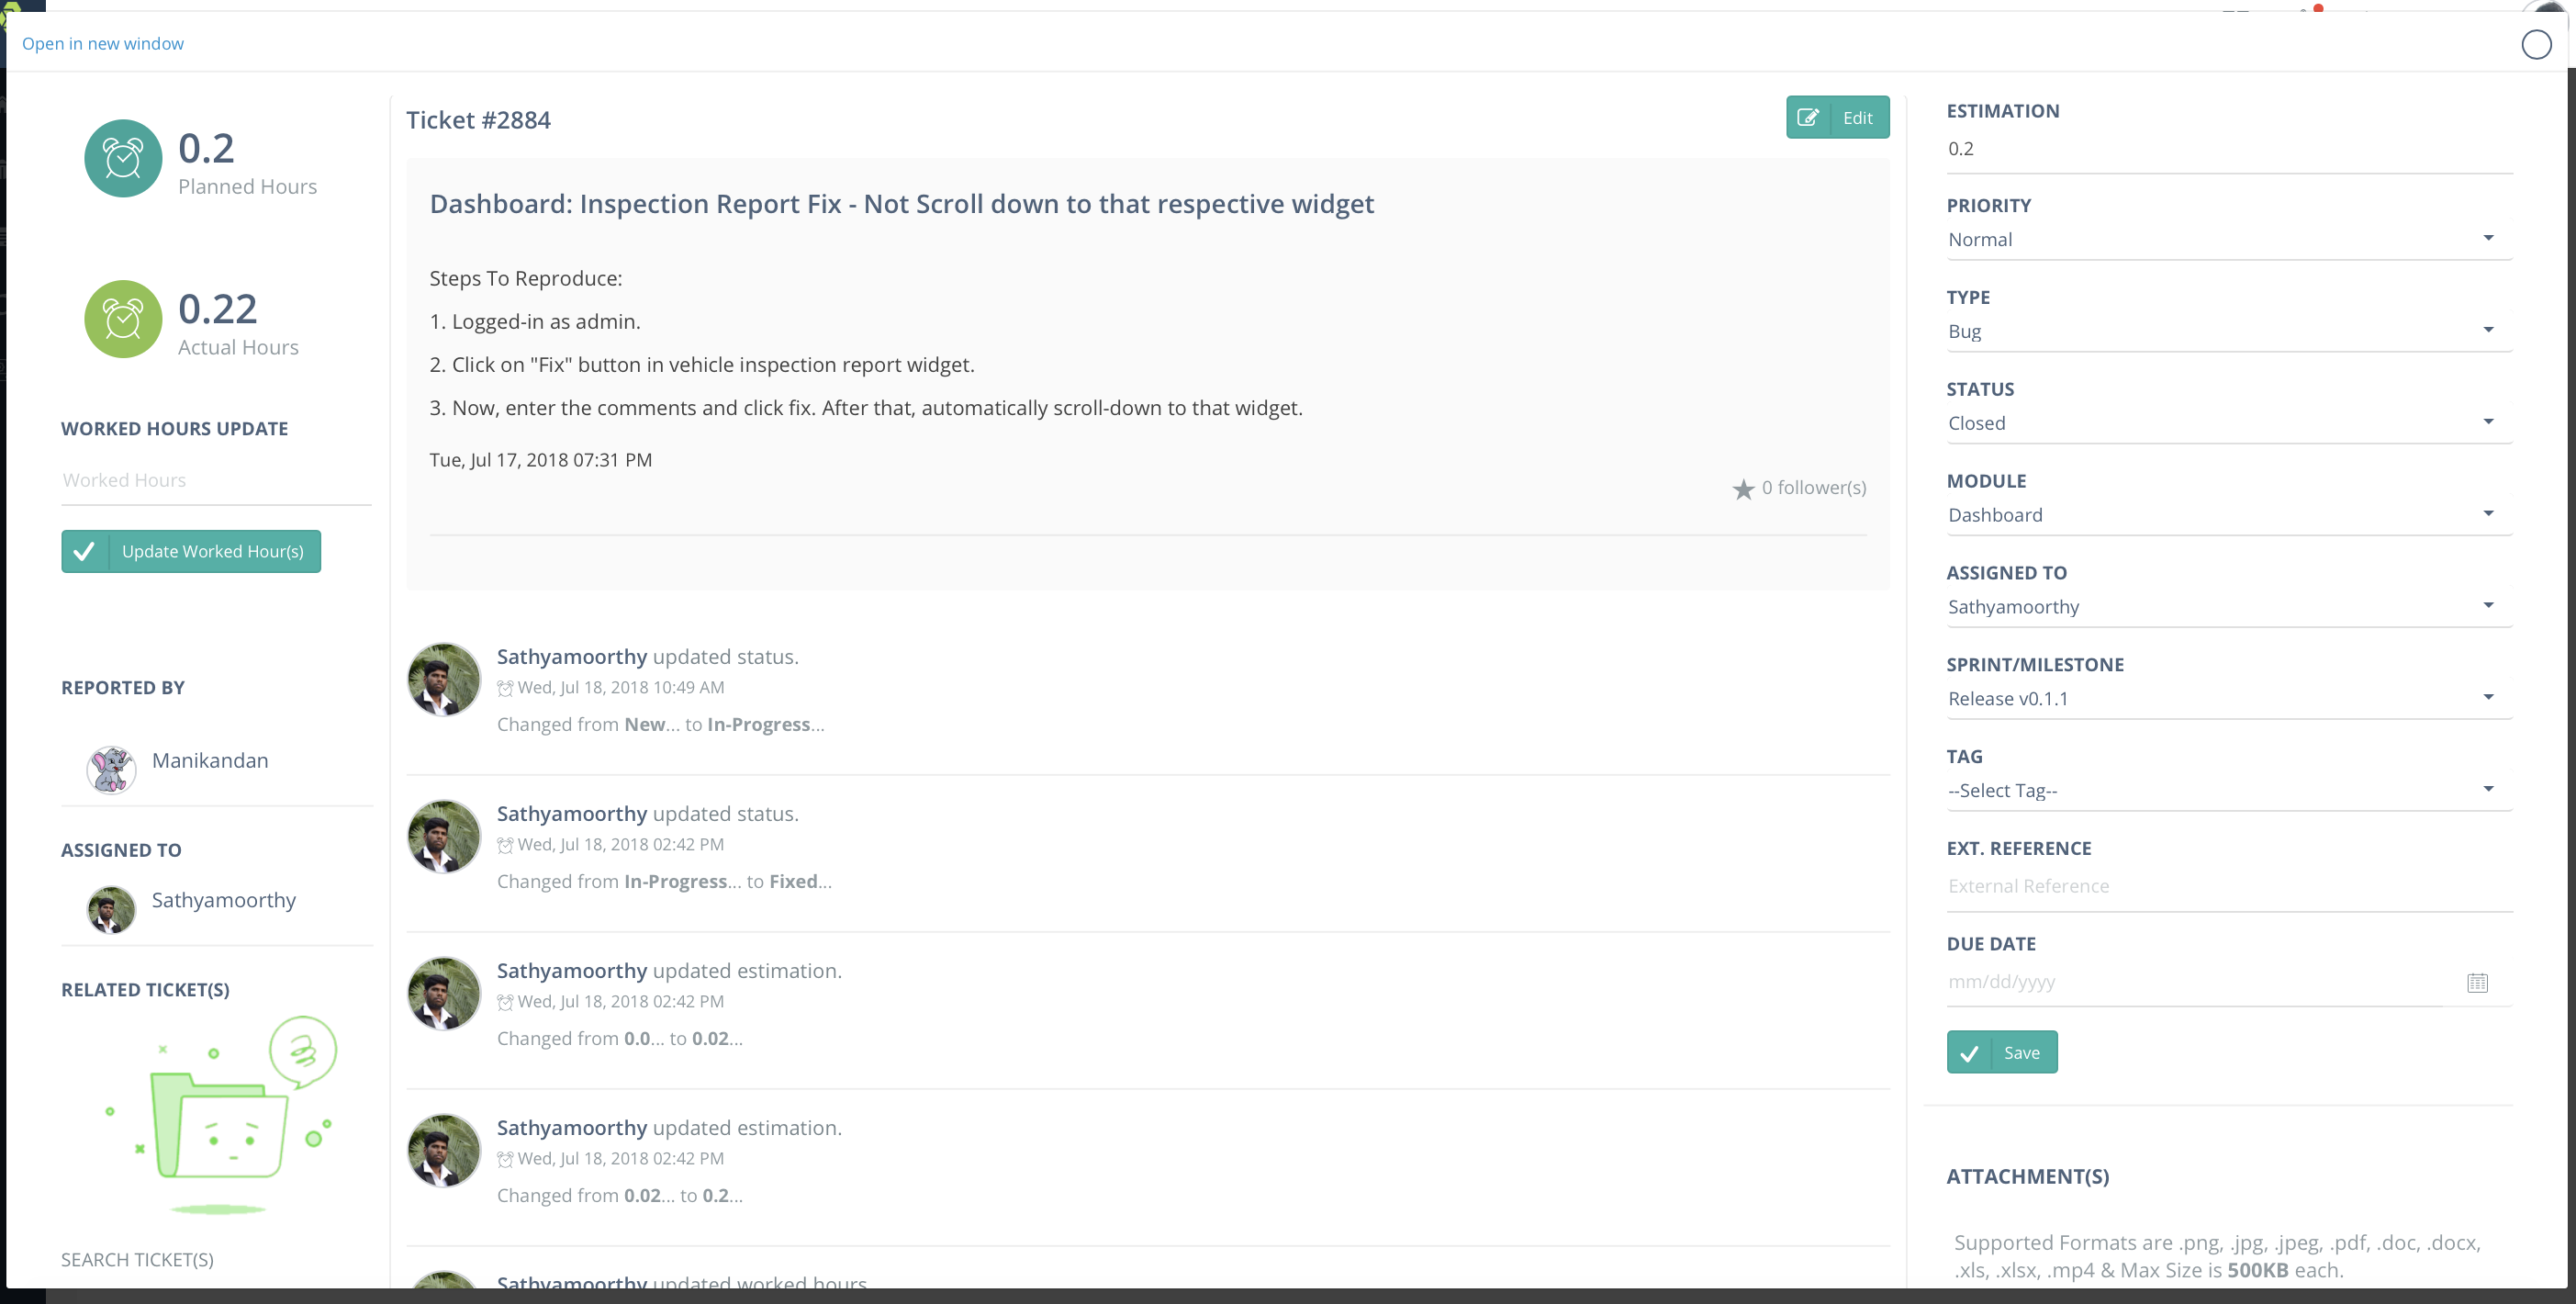
Task: Click Ticket #2884 heading
Action: [x=478, y=120]
